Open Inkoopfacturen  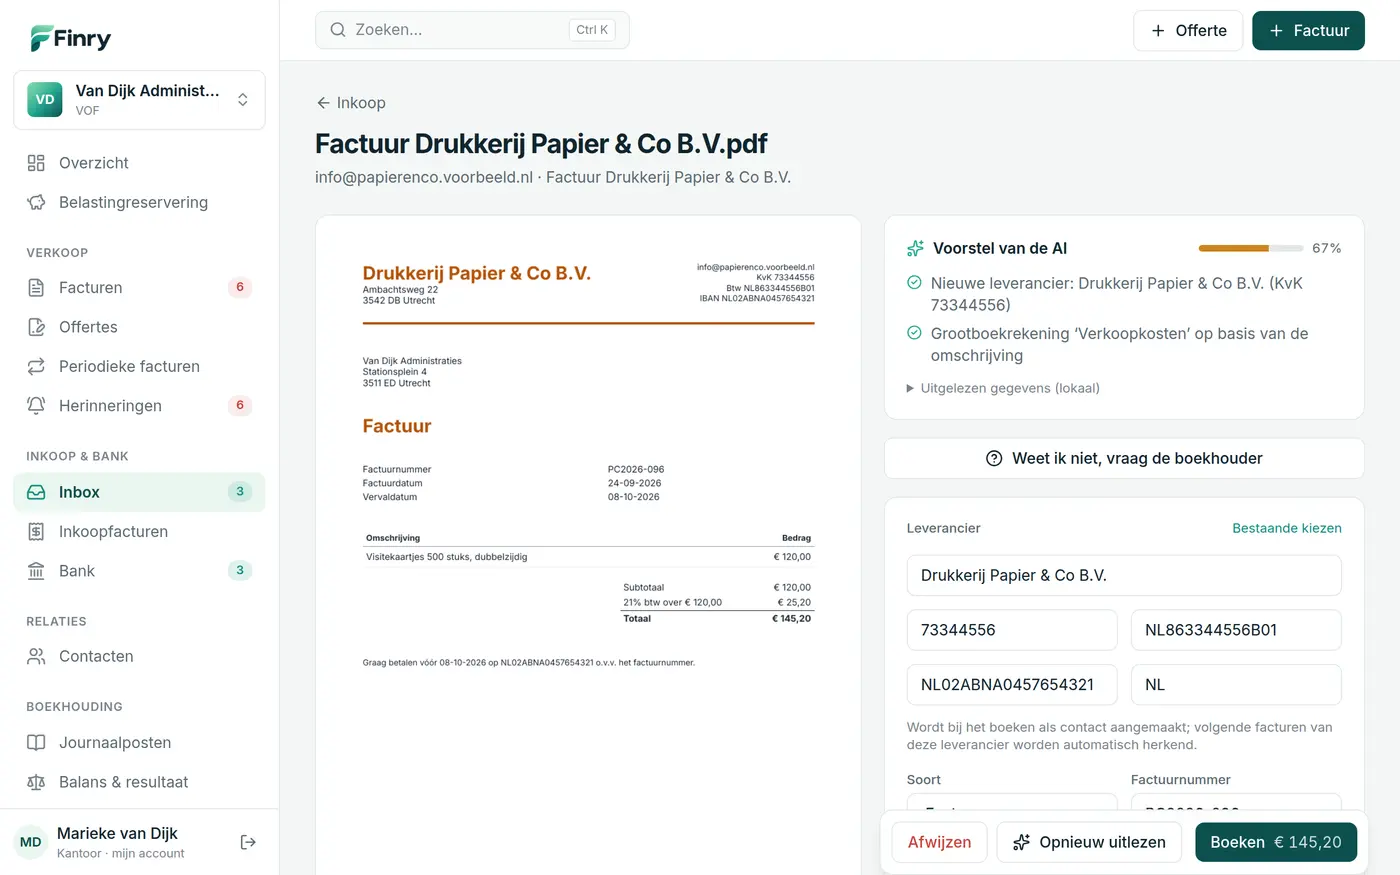click(x=139, y=532)
